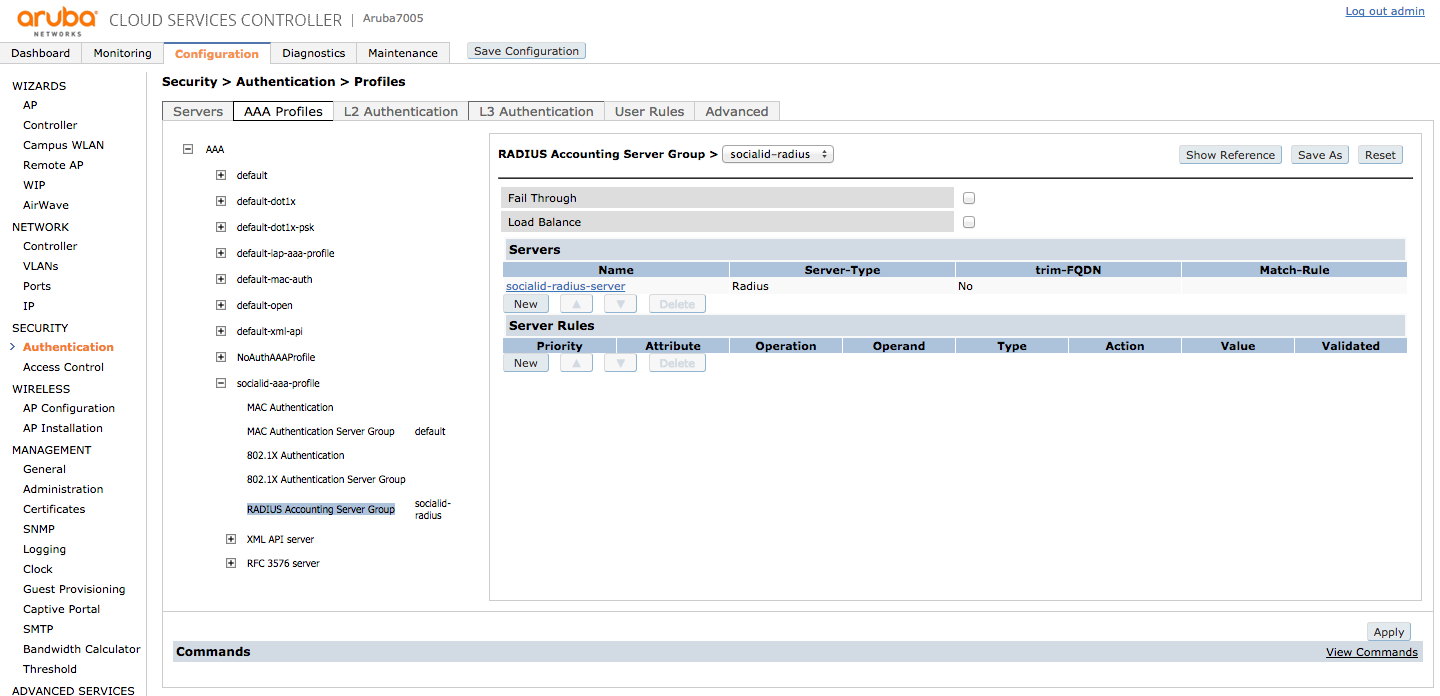Toggle the Fail Through checkbox
Viewport: 1440px width, 696px height.
[x=968, y=198]
